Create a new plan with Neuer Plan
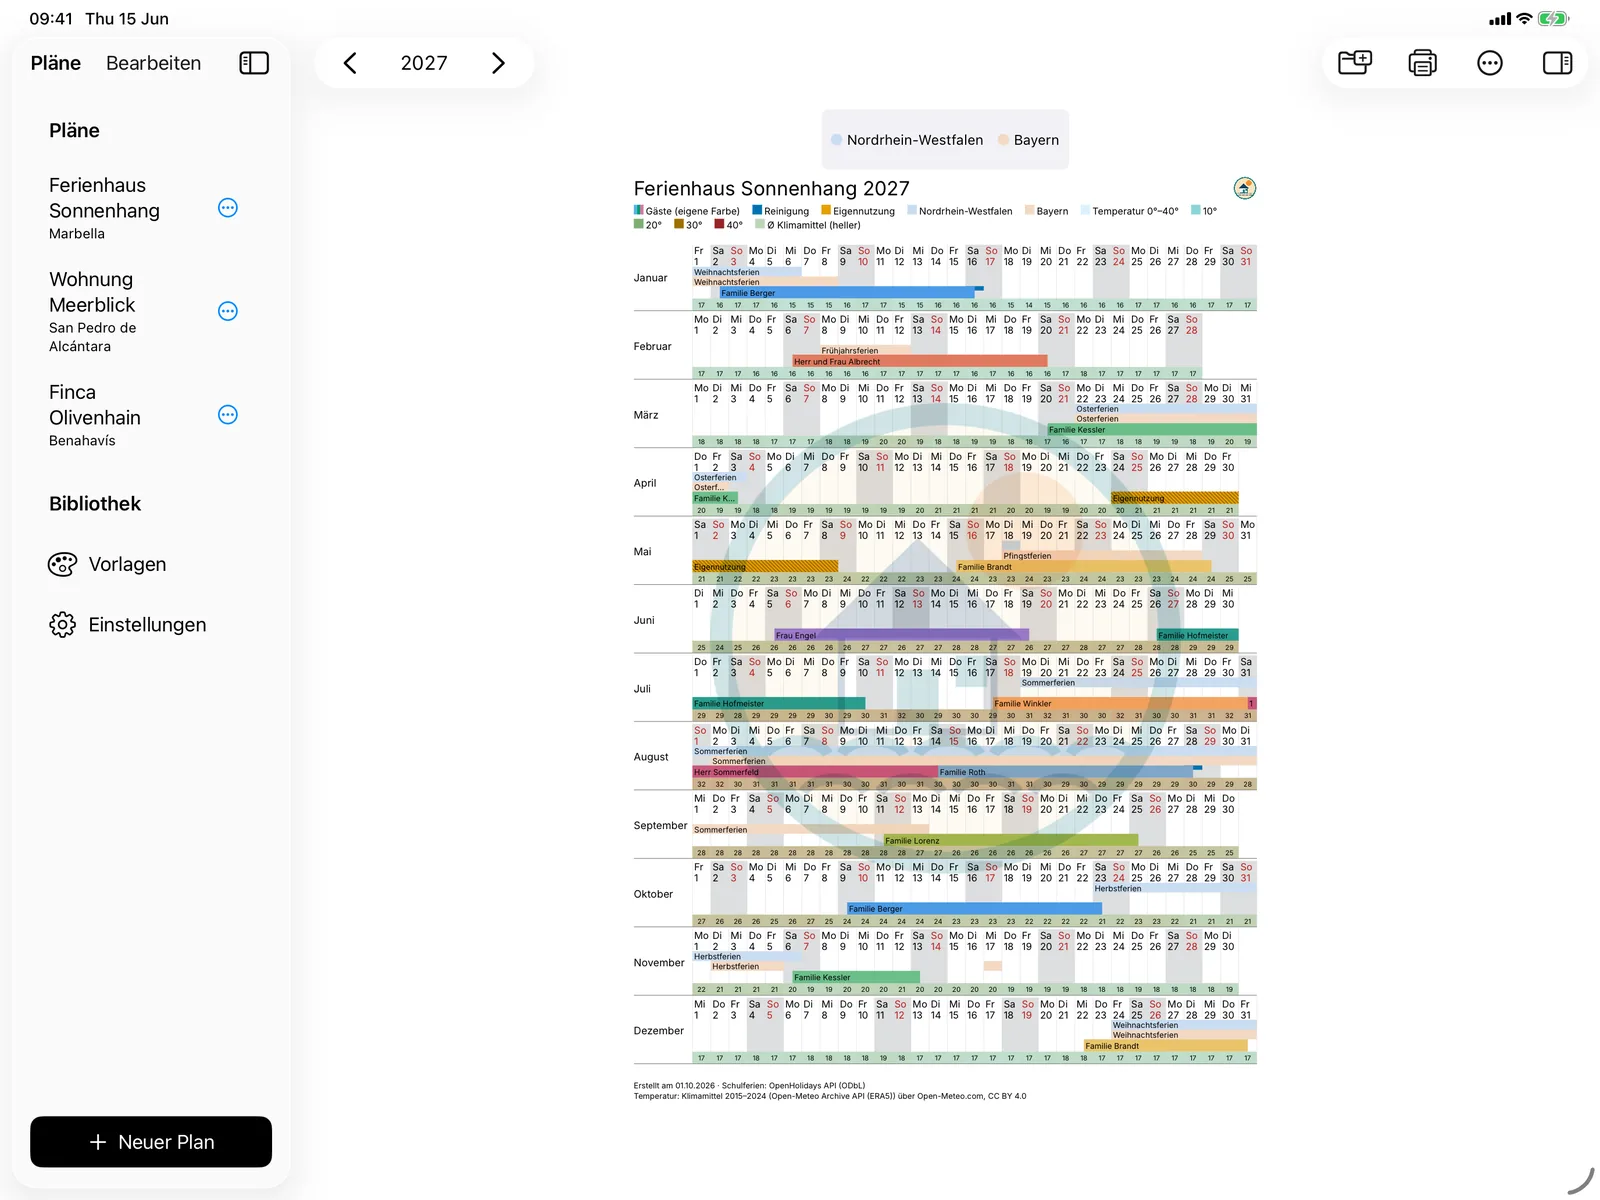Screen dimensions: 1600x1200 coord(151,1142)
